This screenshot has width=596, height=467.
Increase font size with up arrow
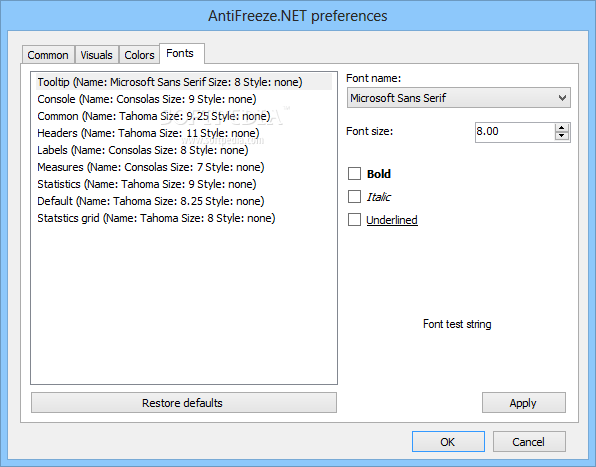pos(562,128)
